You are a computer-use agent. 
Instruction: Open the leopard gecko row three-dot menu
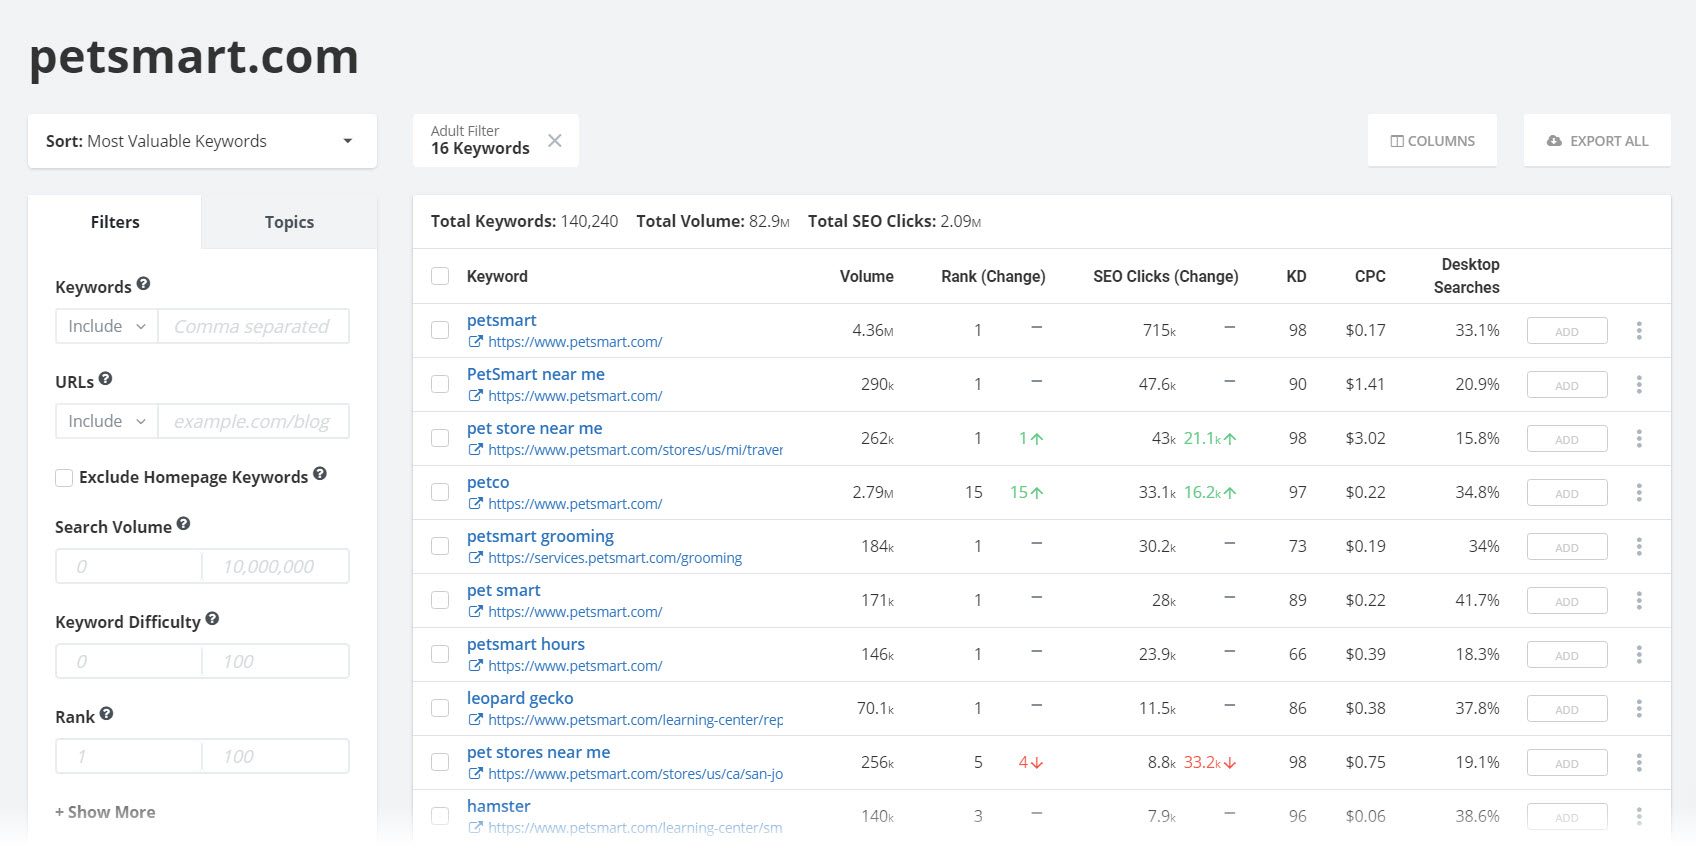1639,708
